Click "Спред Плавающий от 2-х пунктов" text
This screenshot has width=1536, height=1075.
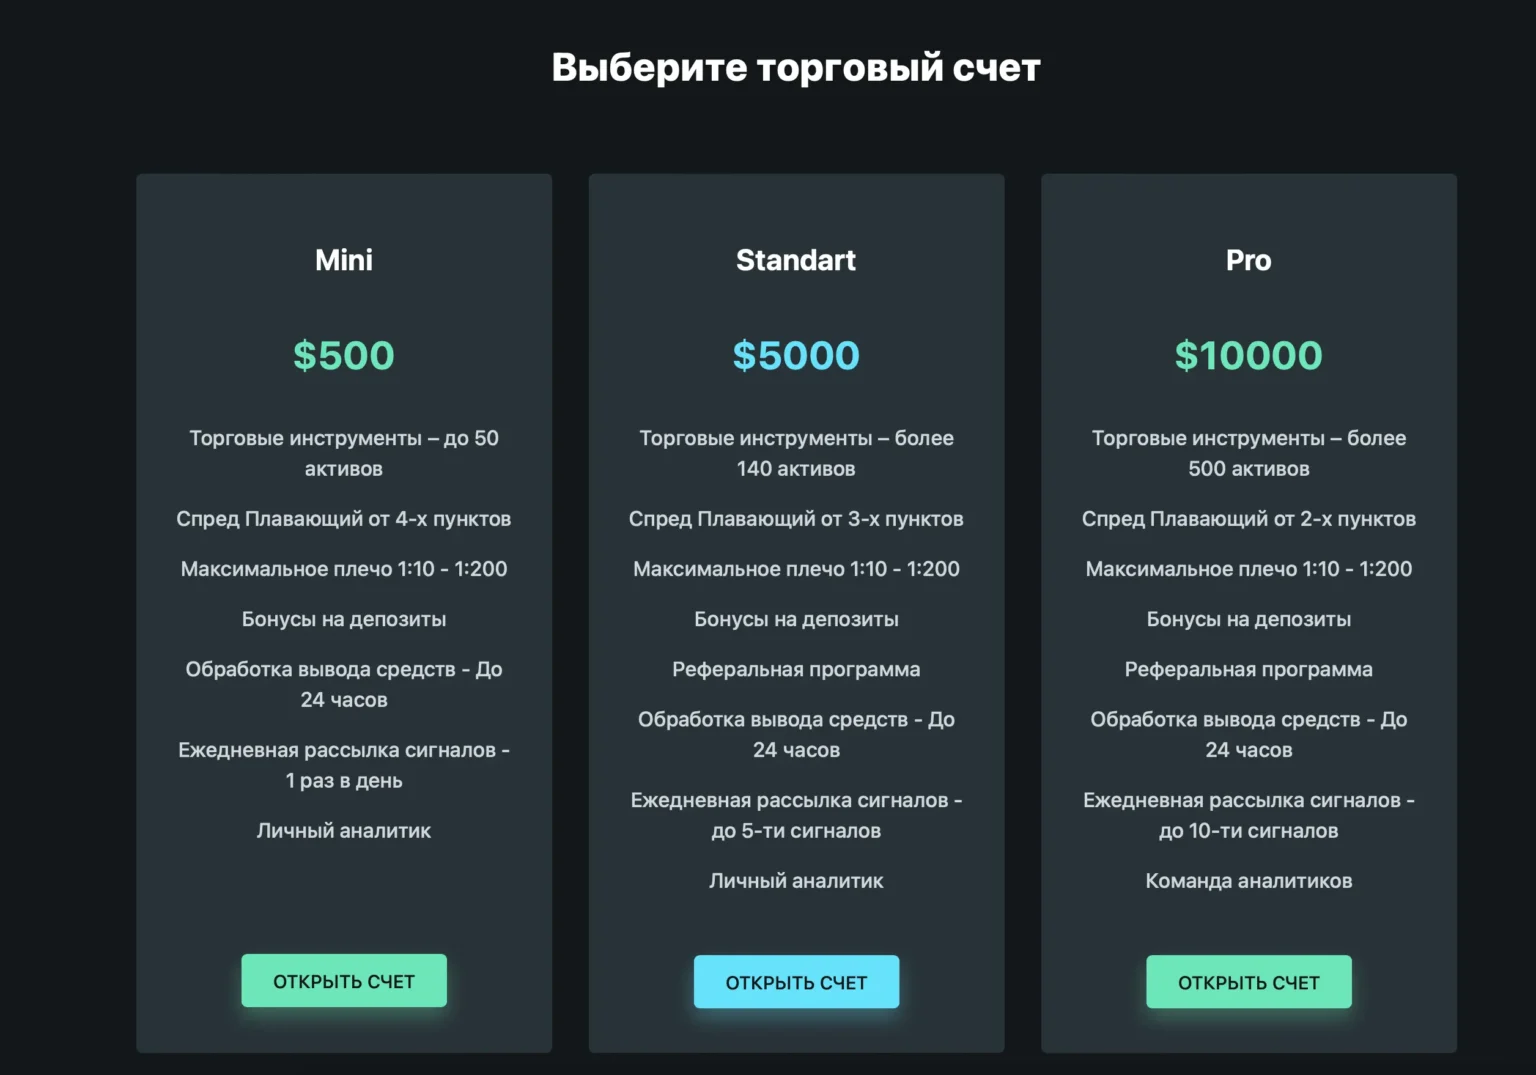coord(1248,519)
